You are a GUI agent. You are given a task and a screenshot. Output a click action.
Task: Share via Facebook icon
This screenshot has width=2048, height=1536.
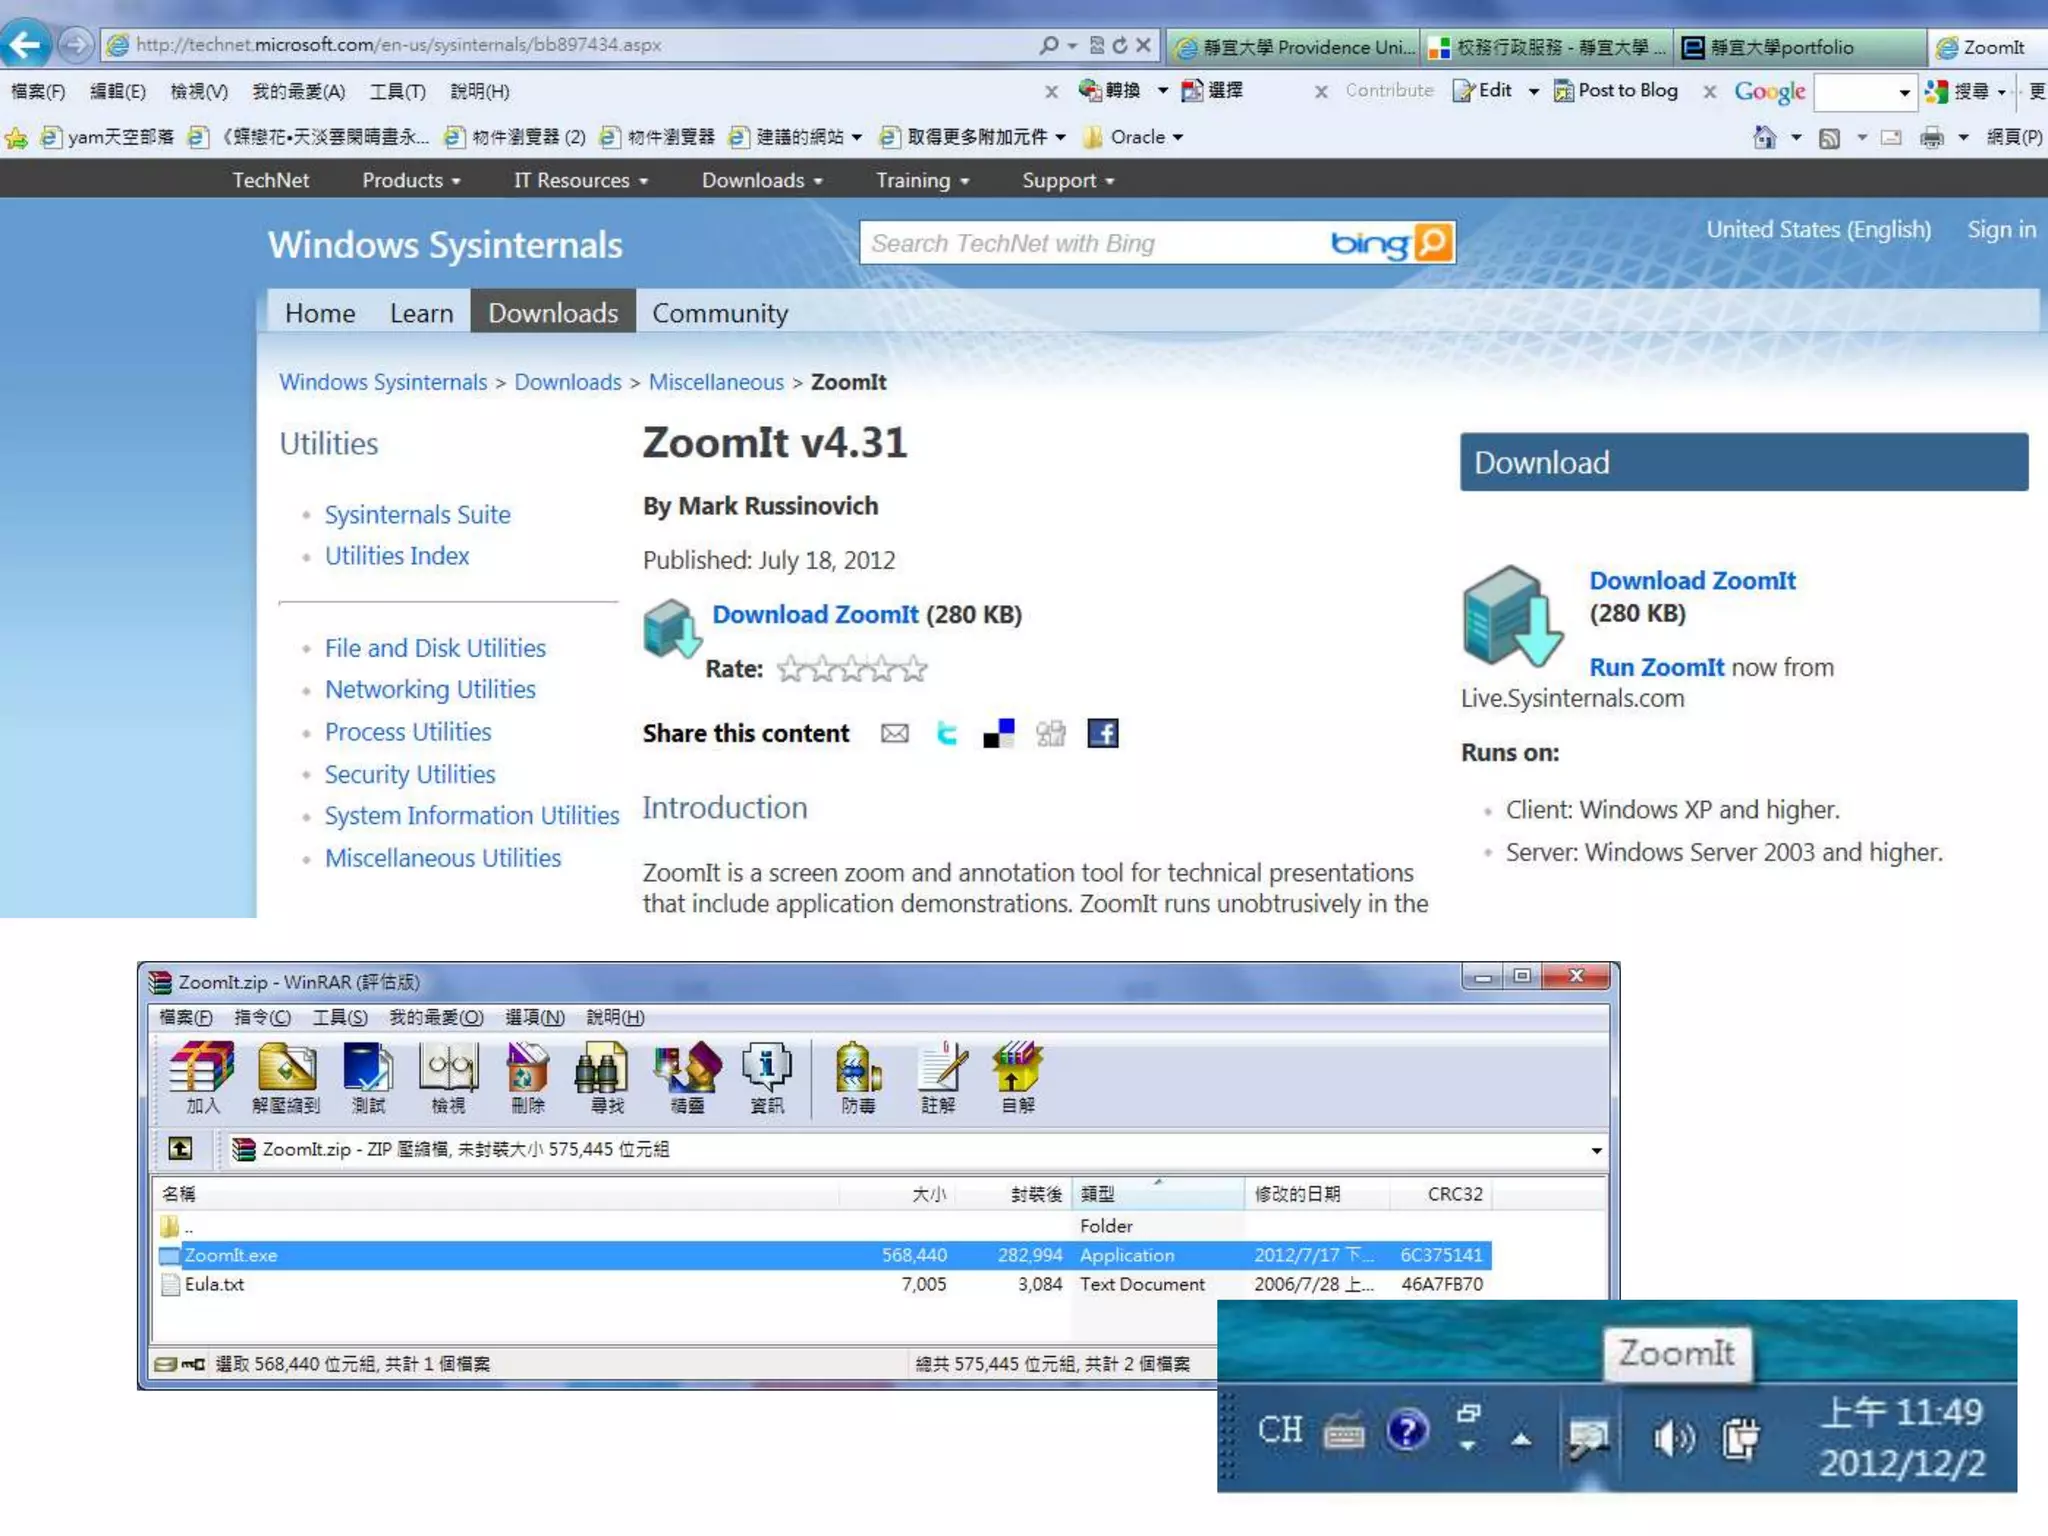[x=1102, y=733]
